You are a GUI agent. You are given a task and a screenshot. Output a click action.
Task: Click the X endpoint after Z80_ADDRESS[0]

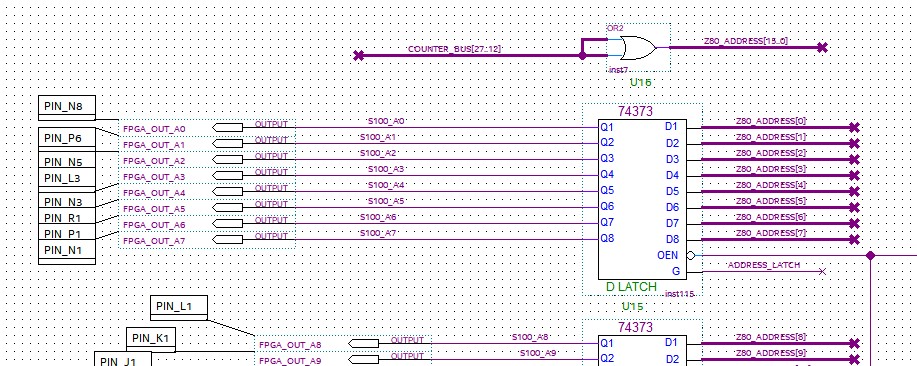coord(854,127)
